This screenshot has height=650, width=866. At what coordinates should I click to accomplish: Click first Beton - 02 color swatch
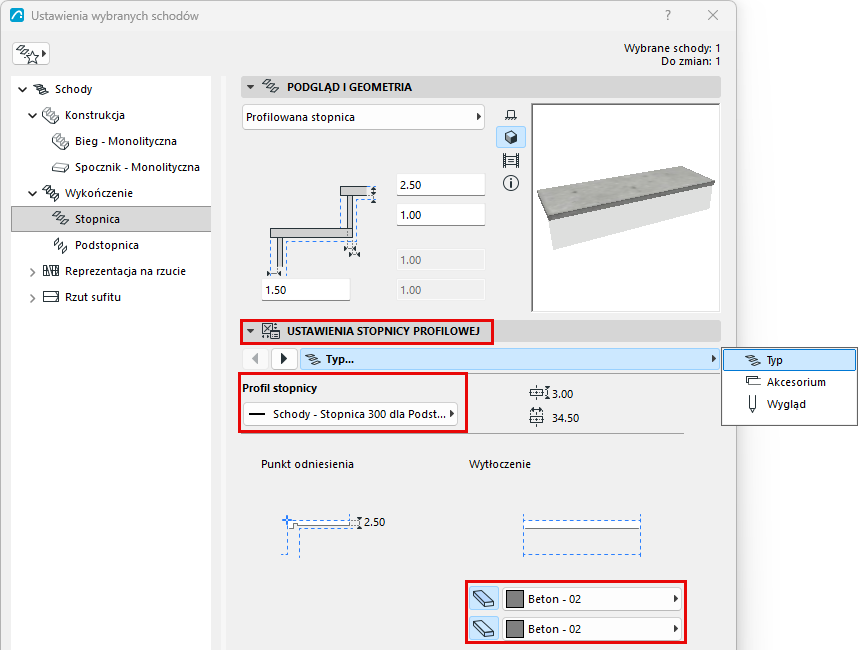click(x=515, y=599)
